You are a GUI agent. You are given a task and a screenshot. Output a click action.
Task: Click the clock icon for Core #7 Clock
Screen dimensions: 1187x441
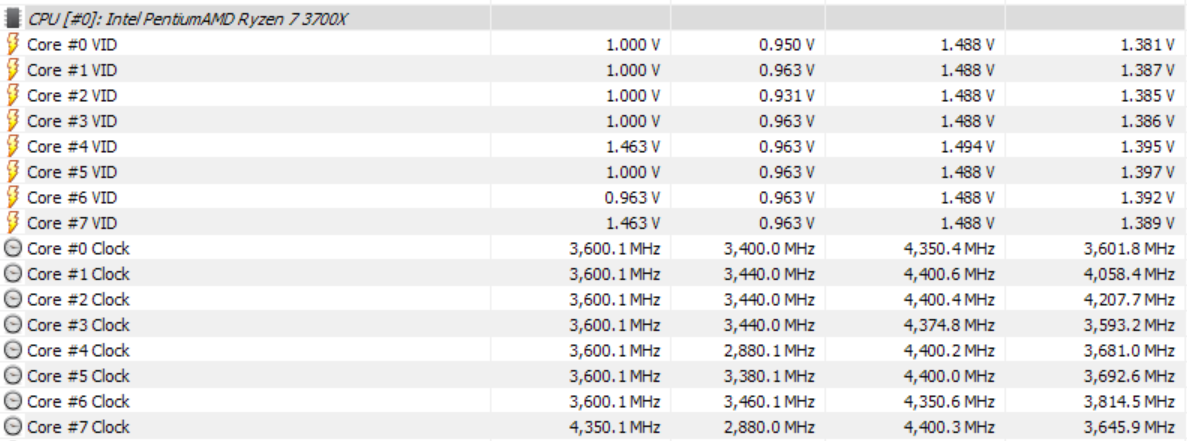point(13,427)
